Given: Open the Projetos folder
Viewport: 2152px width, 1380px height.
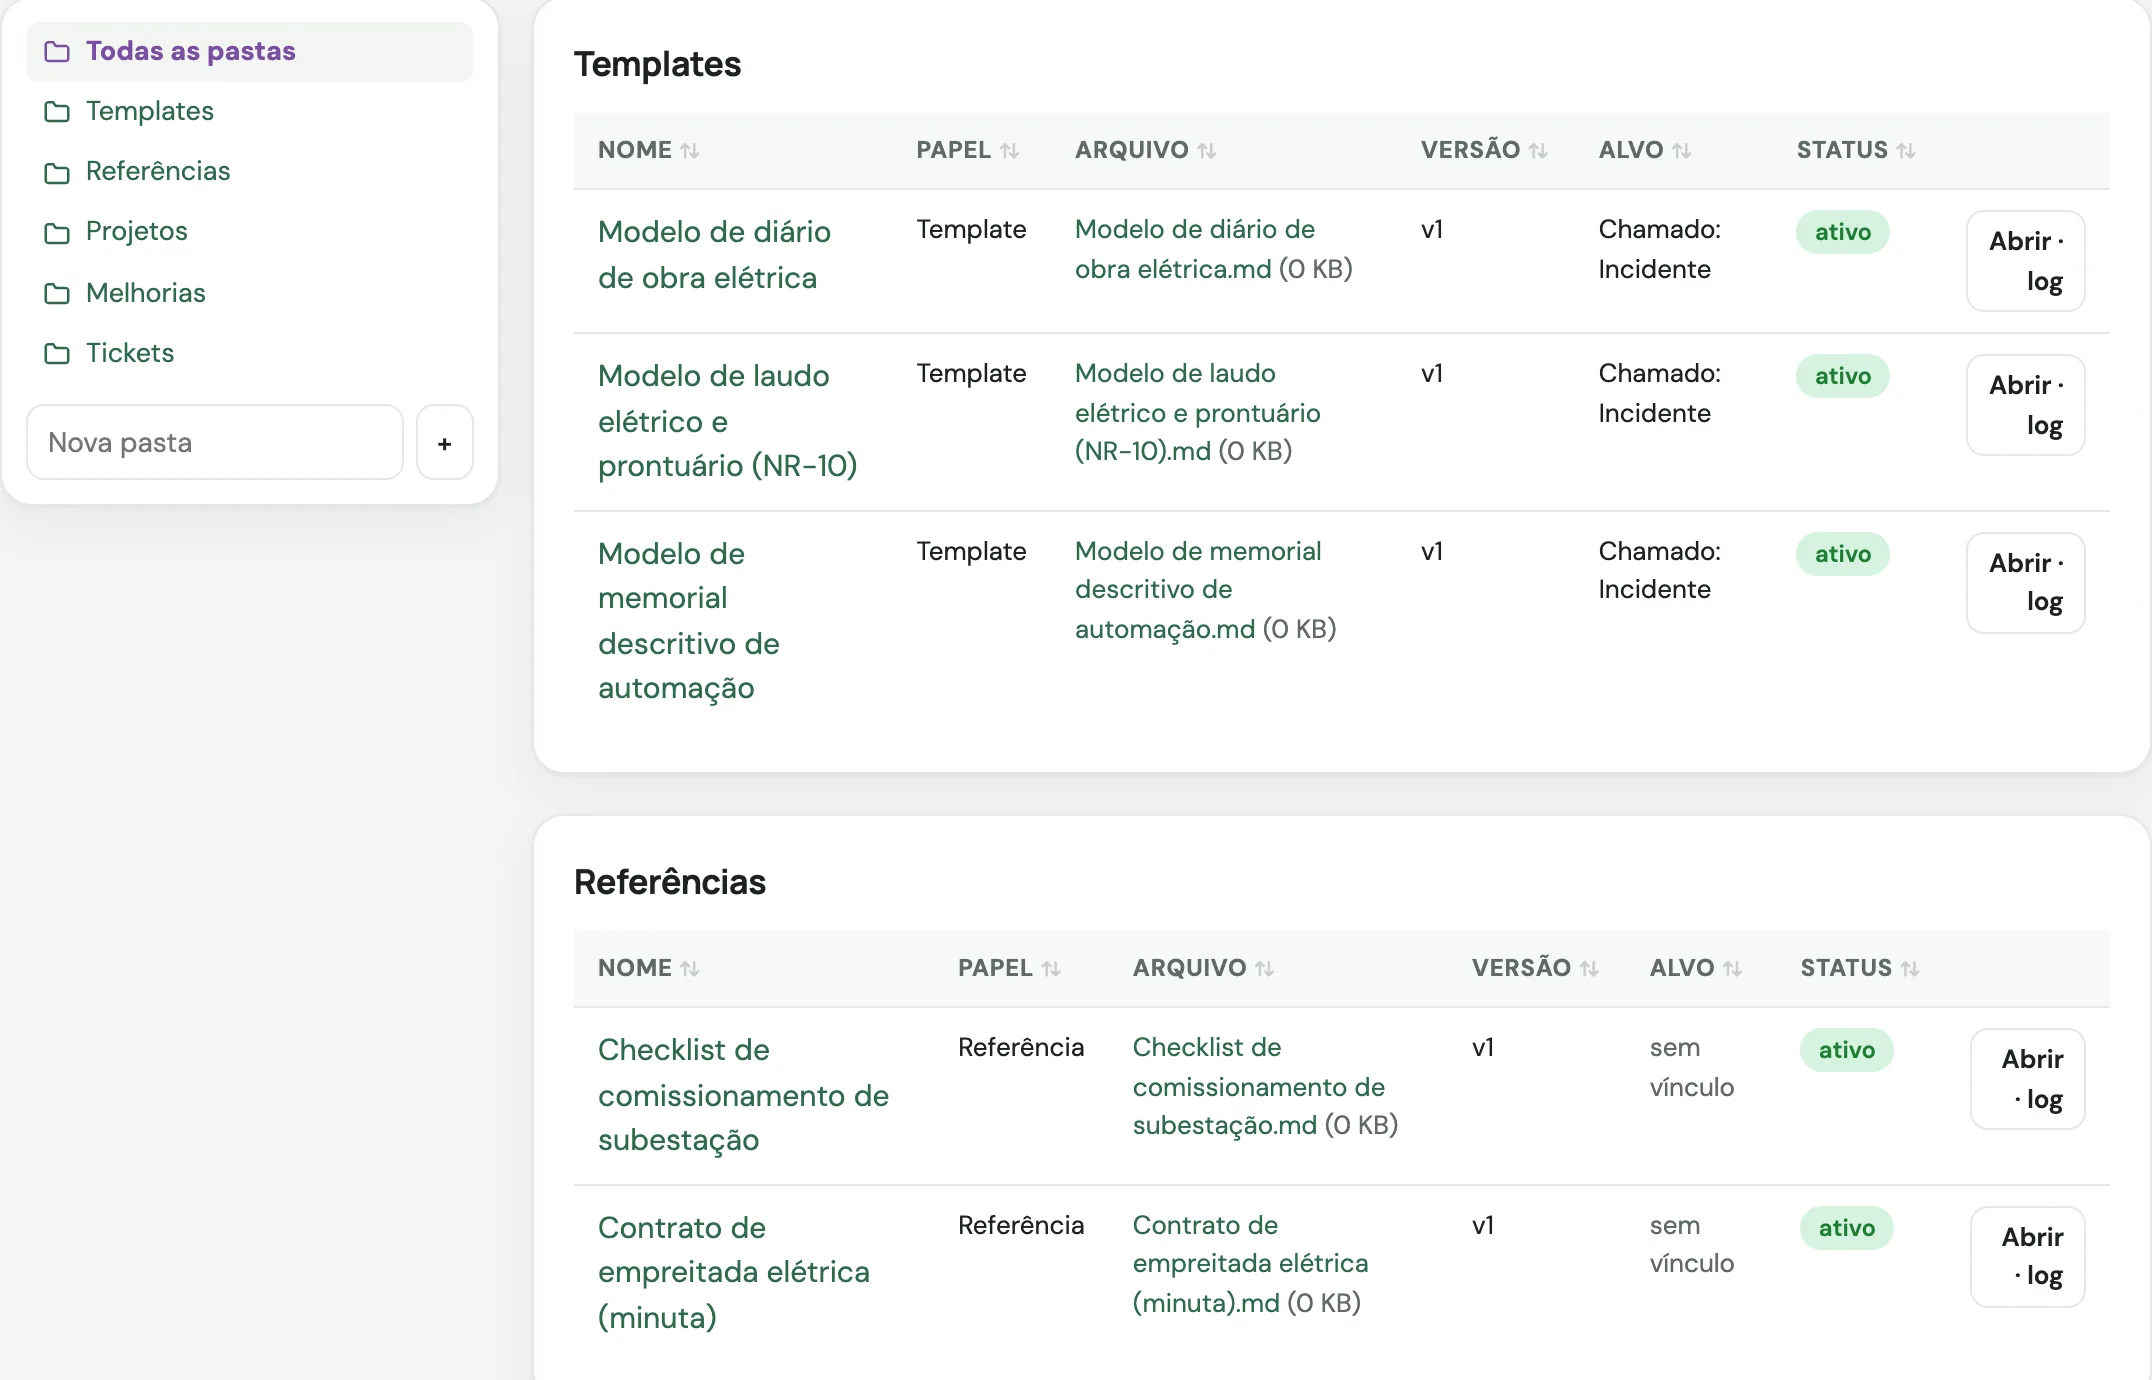Looking at the screenshot, I should (137, 231).
